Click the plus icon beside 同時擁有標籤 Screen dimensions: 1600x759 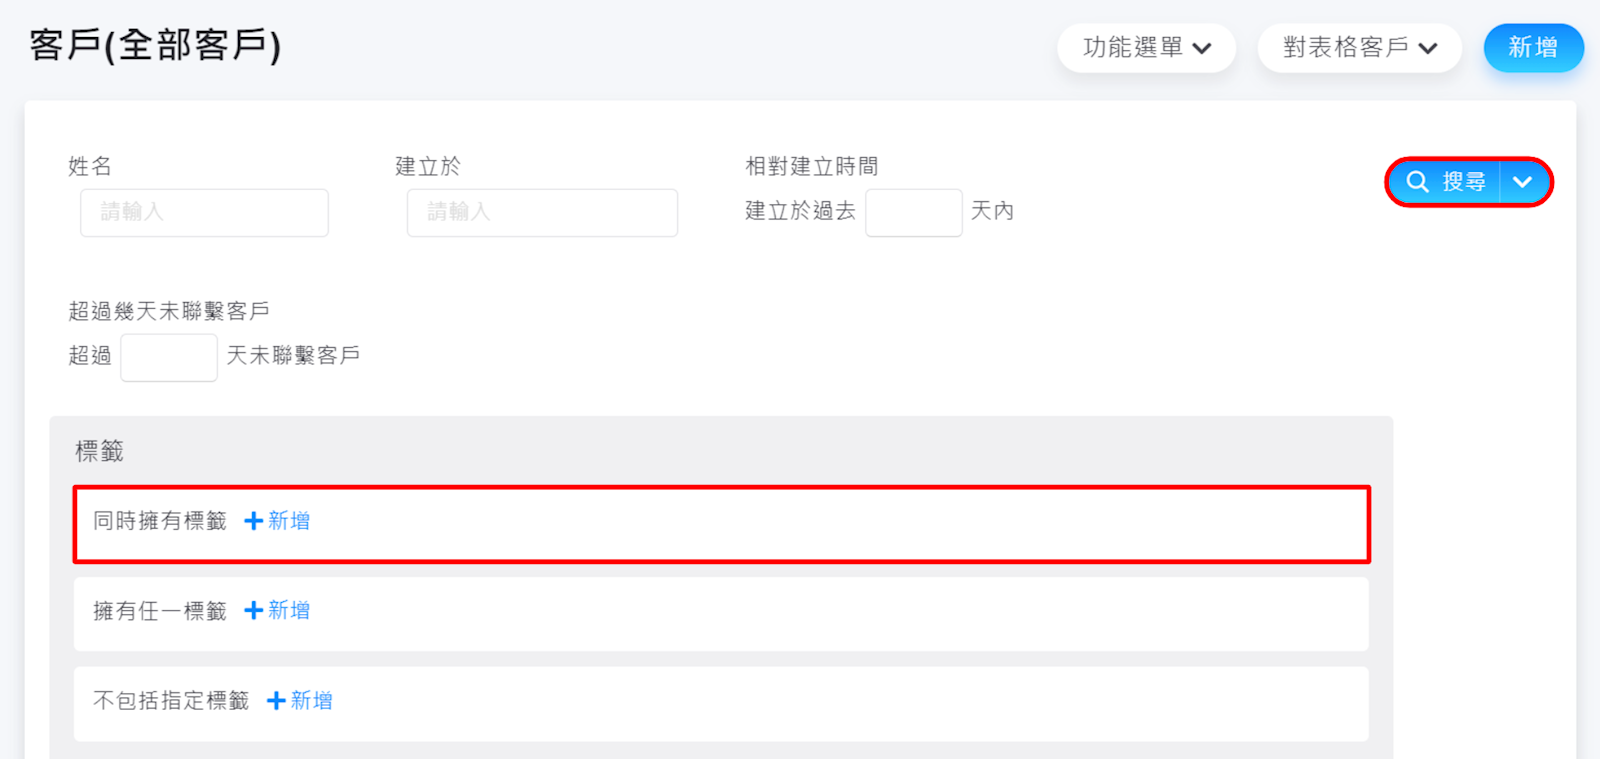254,521
